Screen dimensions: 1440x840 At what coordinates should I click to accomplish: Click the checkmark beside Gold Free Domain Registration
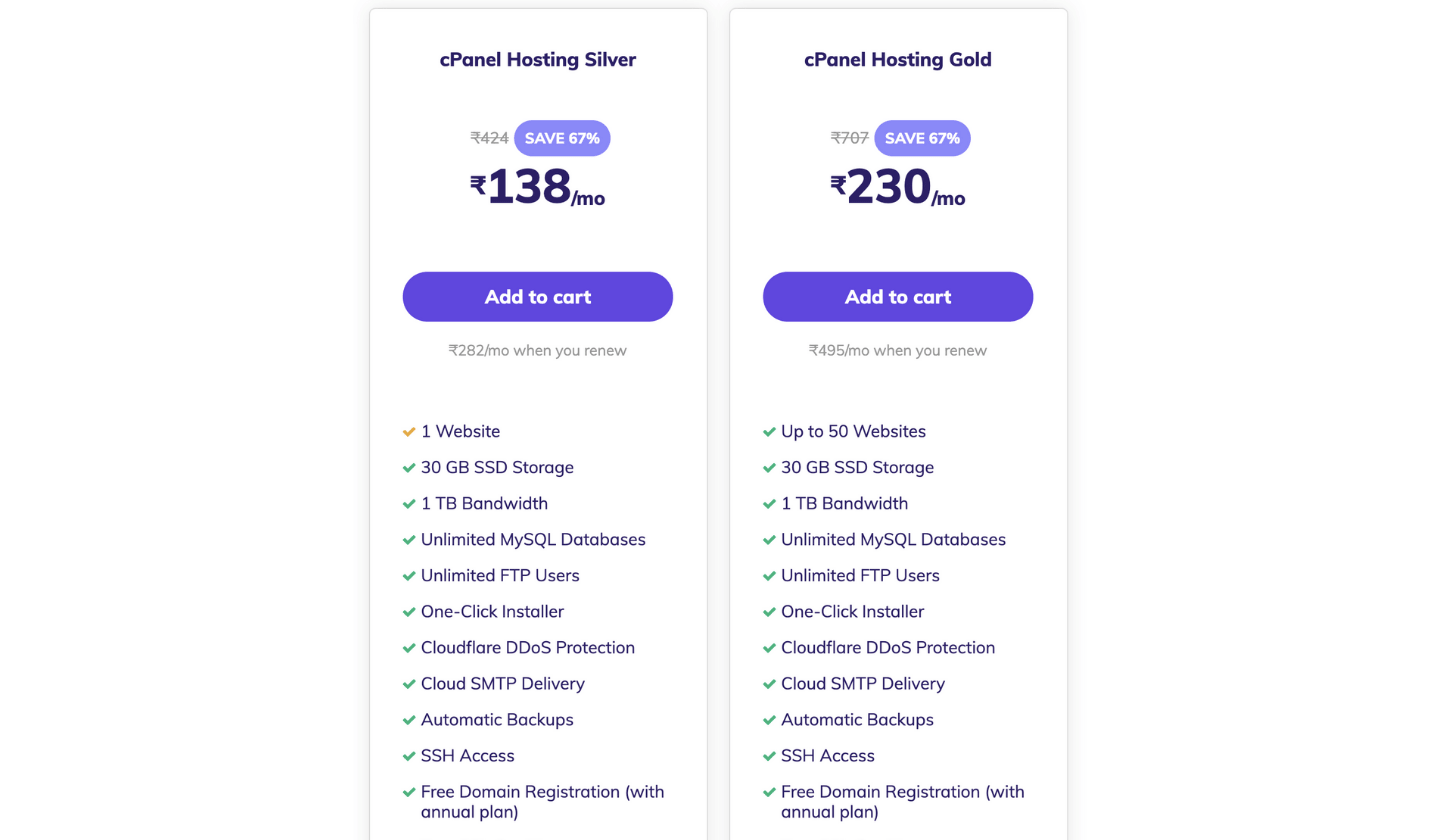[769, 792]
